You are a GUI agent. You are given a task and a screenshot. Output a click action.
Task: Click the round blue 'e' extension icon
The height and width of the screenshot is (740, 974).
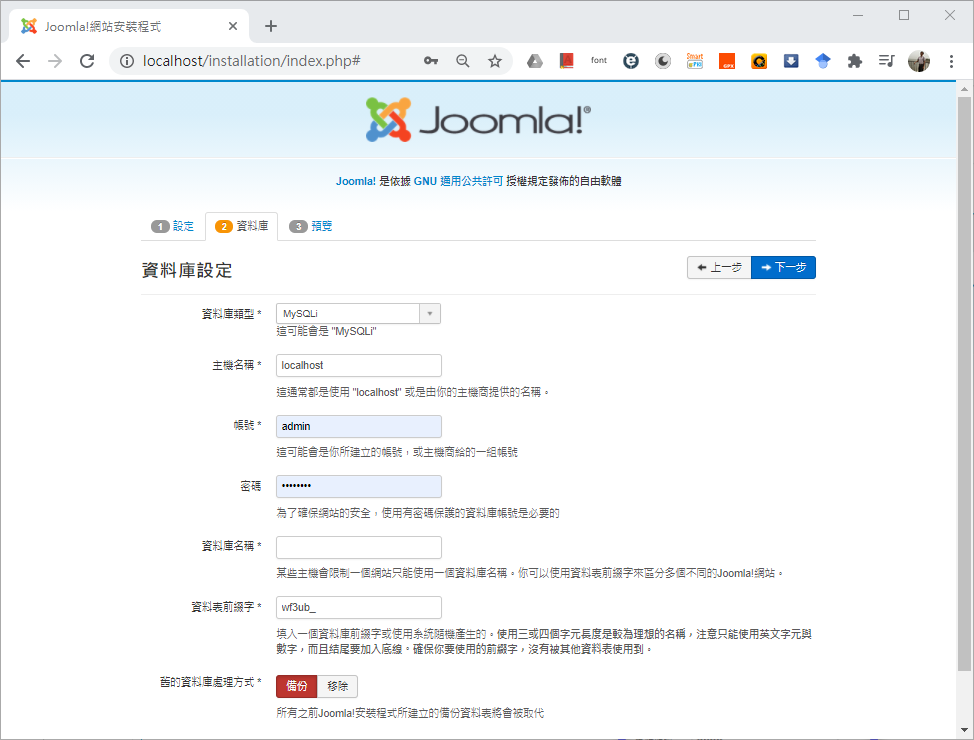click(631, 61)
